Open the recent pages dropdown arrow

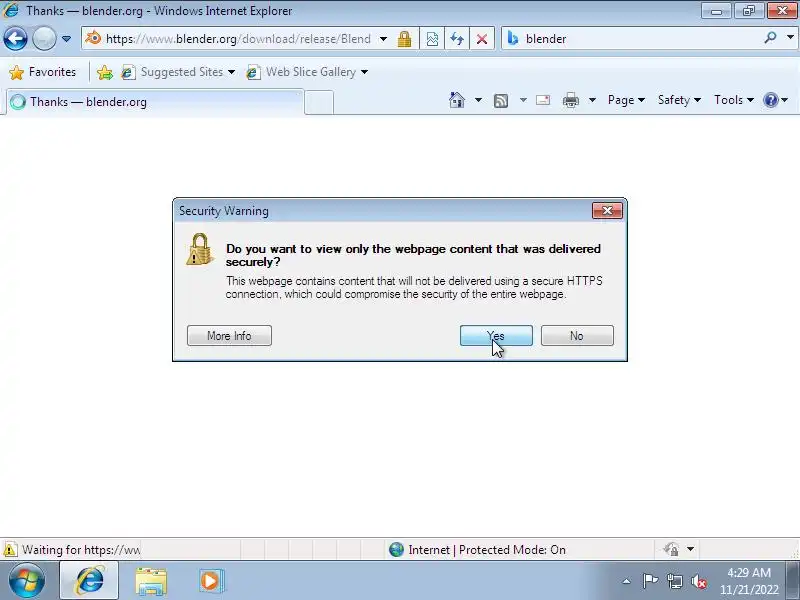66,39
